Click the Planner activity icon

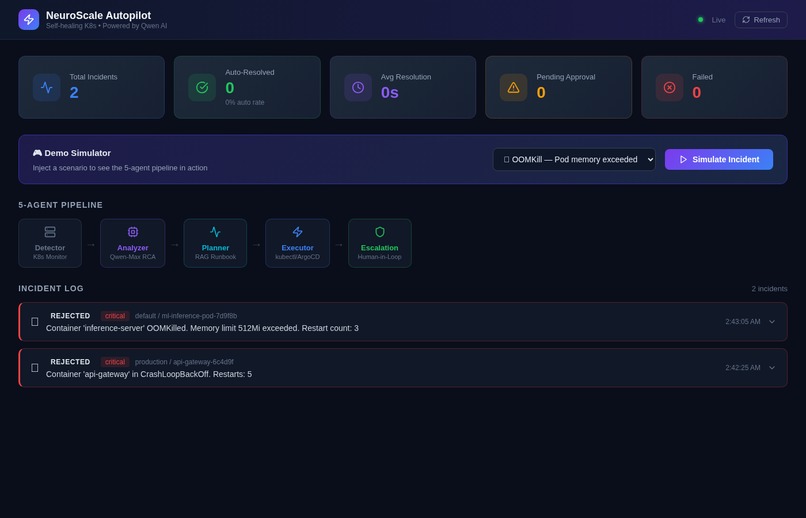click(215, 232)
